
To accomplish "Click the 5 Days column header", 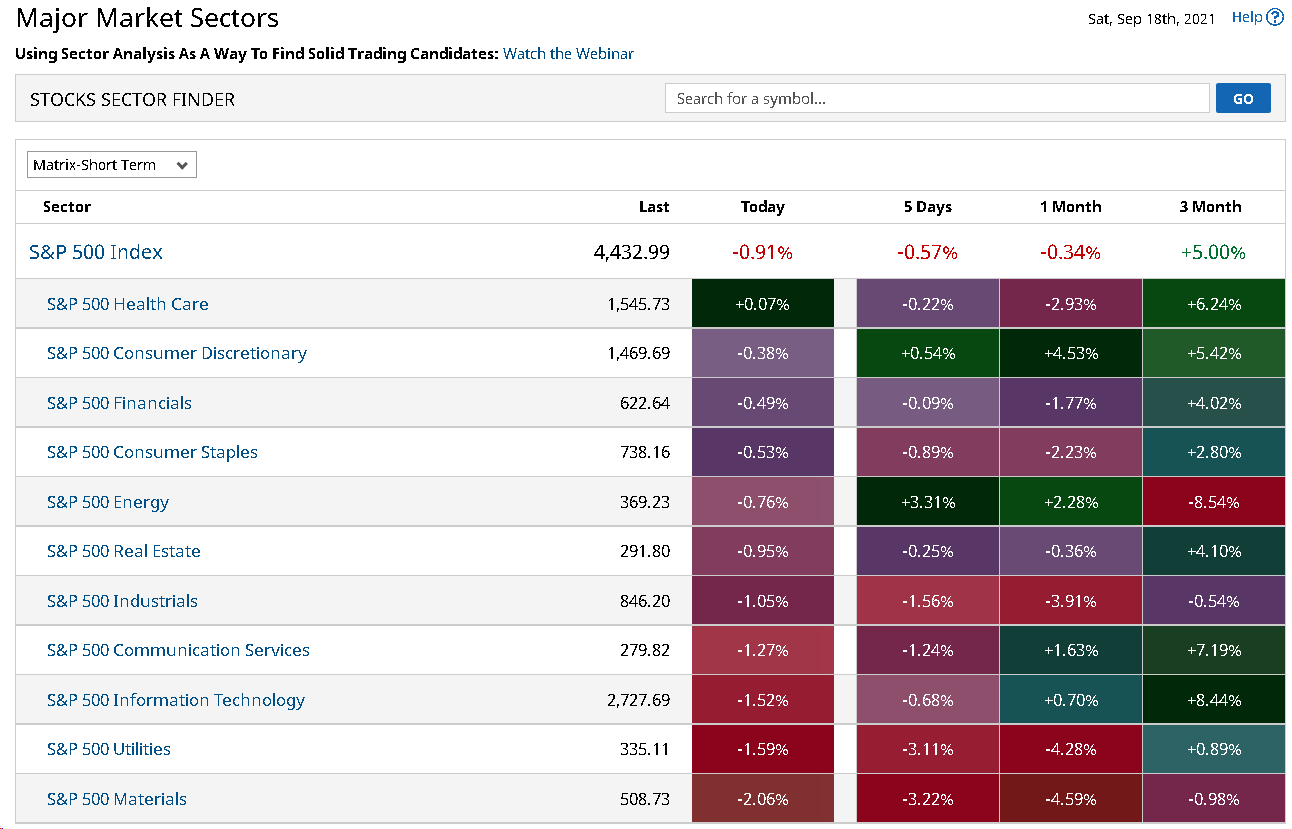I will coord(927,207).
